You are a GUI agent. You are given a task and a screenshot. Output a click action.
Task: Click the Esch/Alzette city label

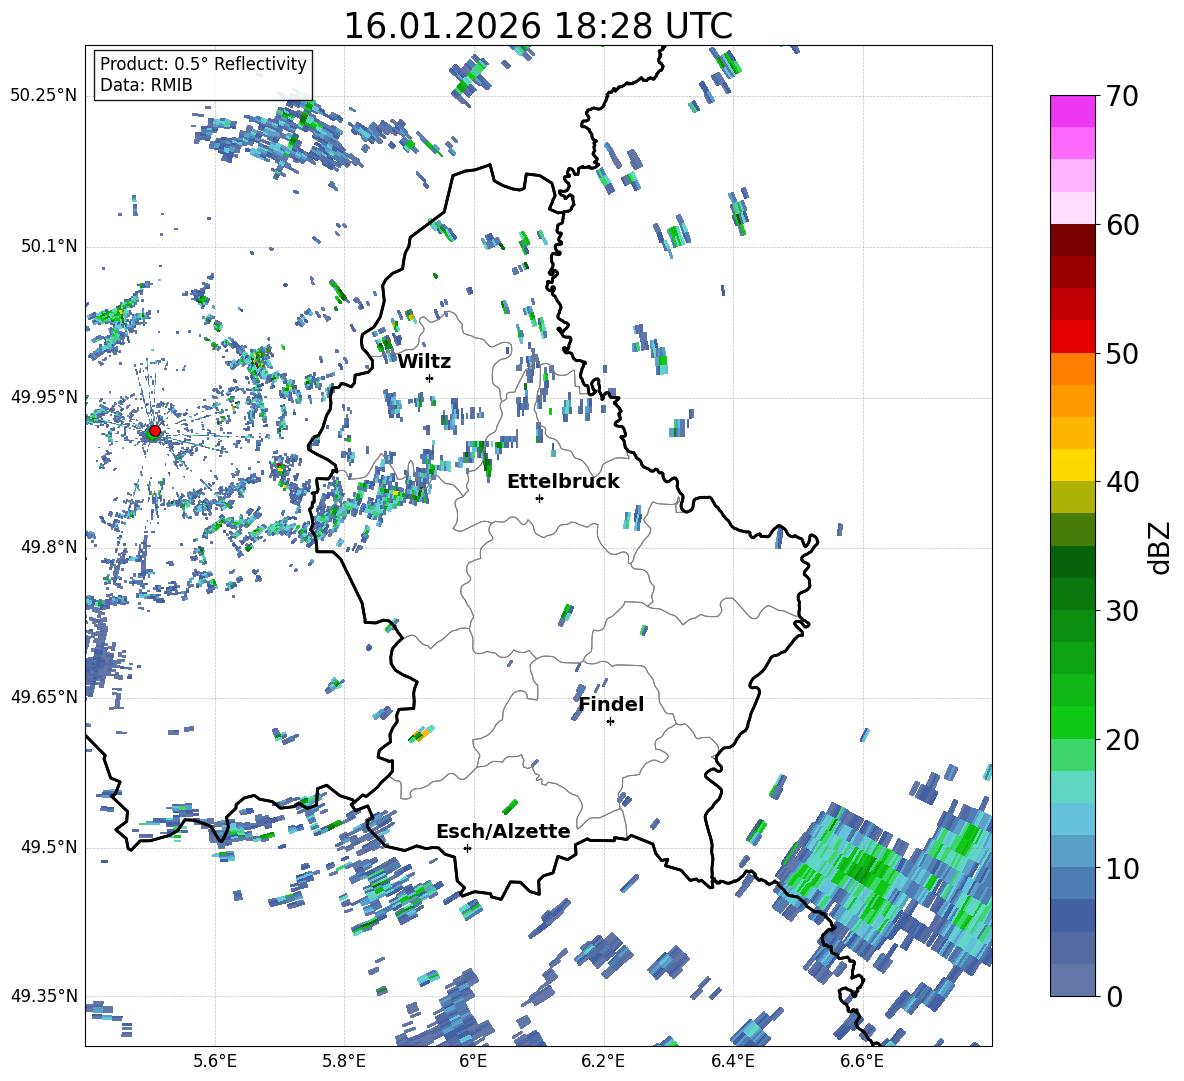click(503, 831)
